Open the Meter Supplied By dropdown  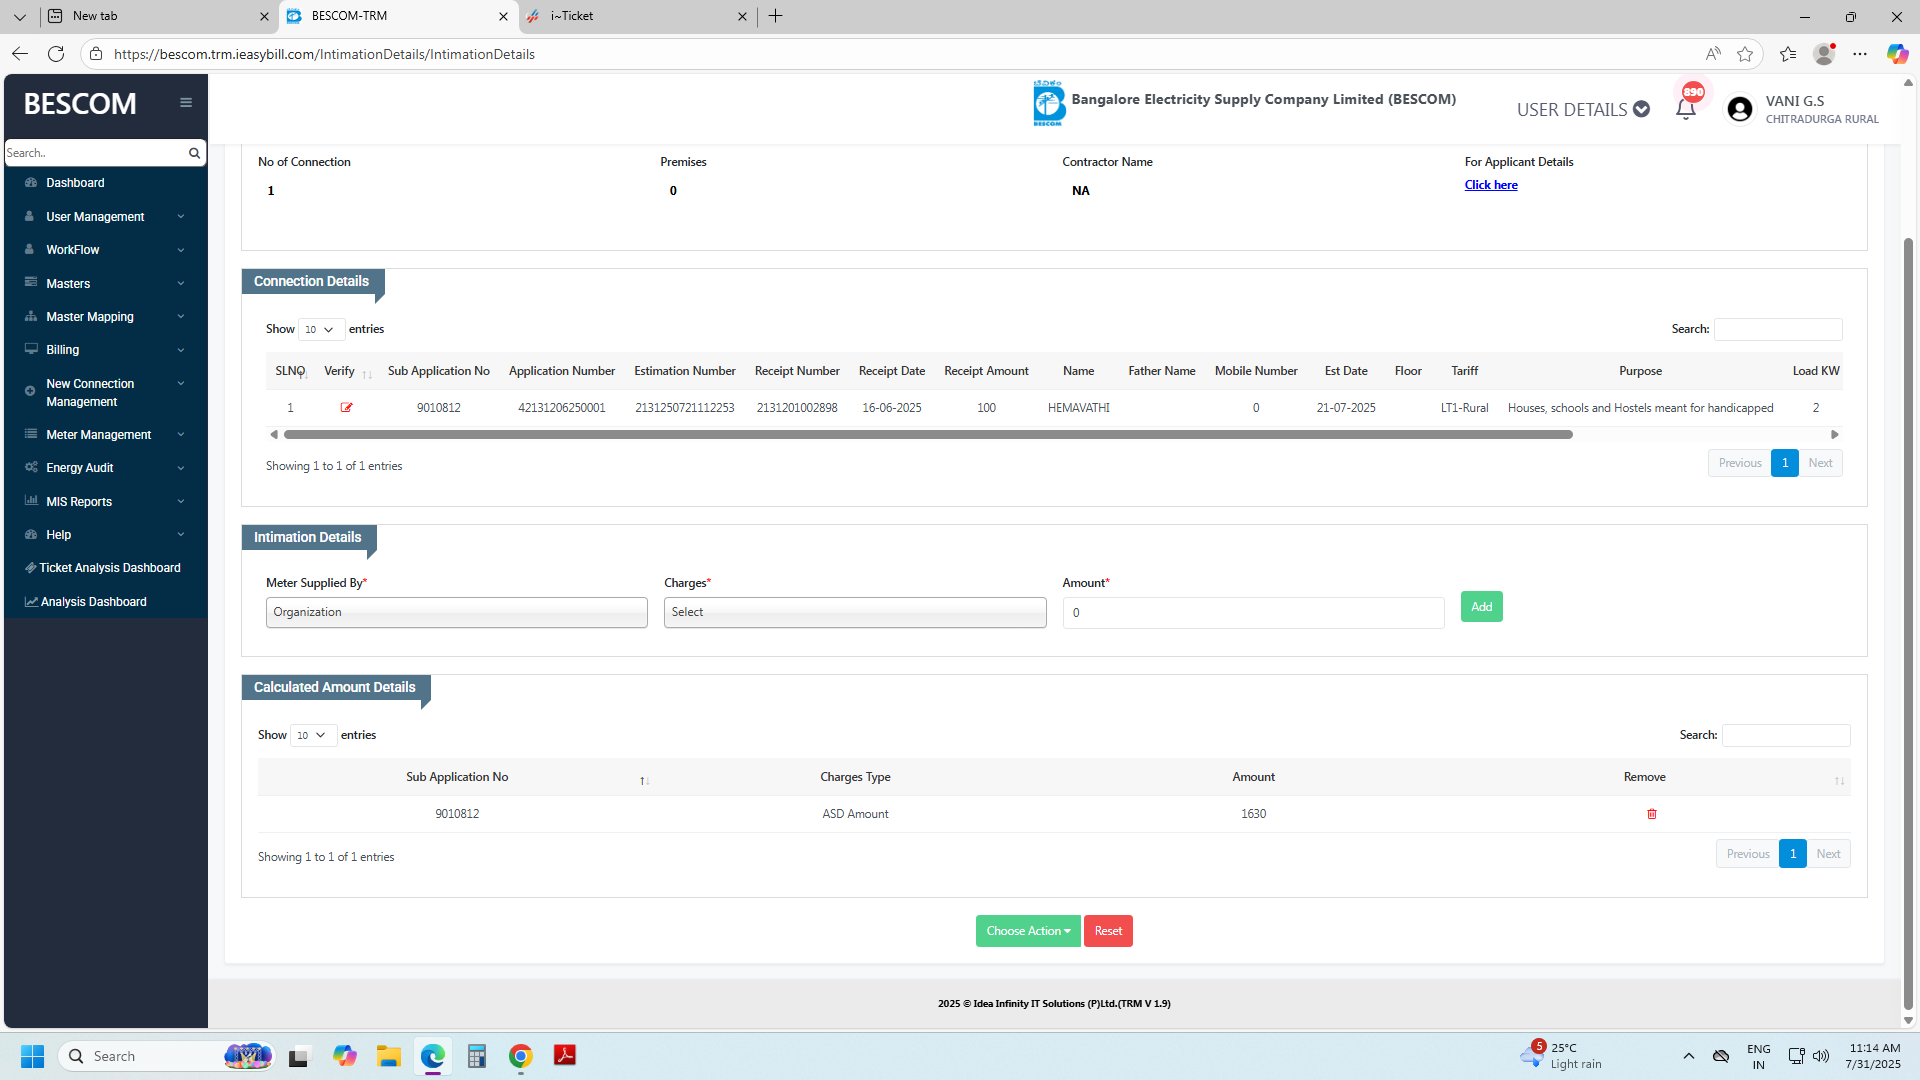(456, 612)
